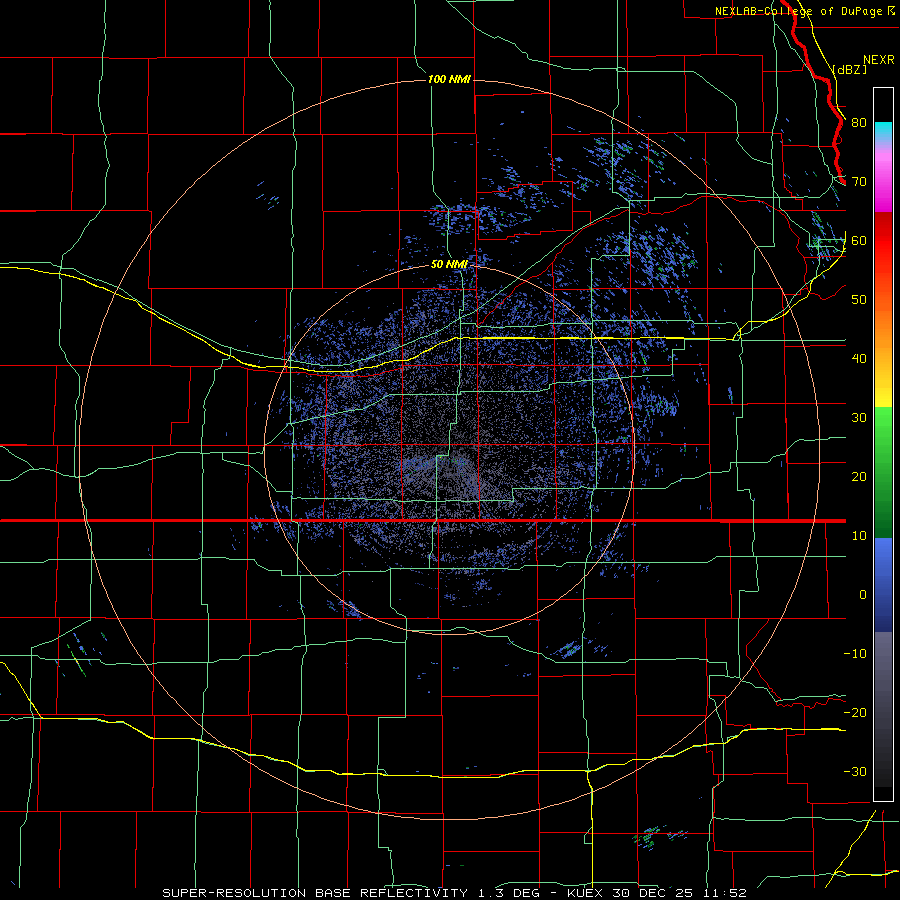Click the cyan segment at top of color bar
900x900 pixels.
[x=883, y=132]
